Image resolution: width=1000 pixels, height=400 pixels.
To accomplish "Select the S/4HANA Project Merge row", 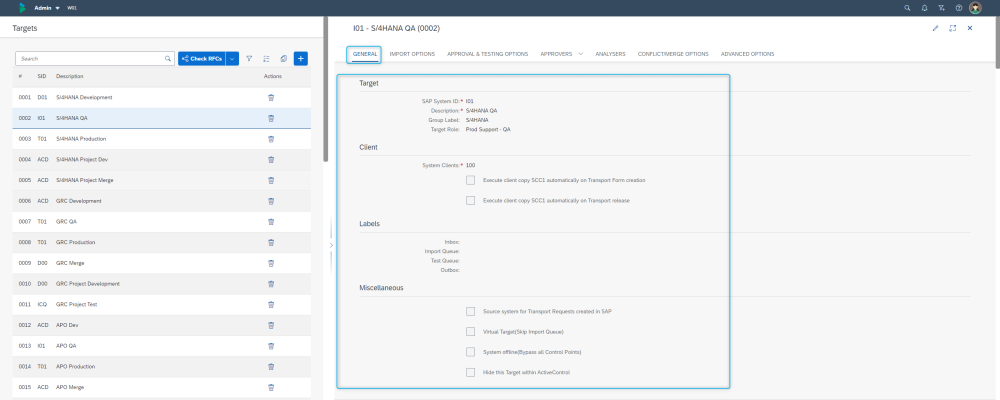I will pos(161,181).
